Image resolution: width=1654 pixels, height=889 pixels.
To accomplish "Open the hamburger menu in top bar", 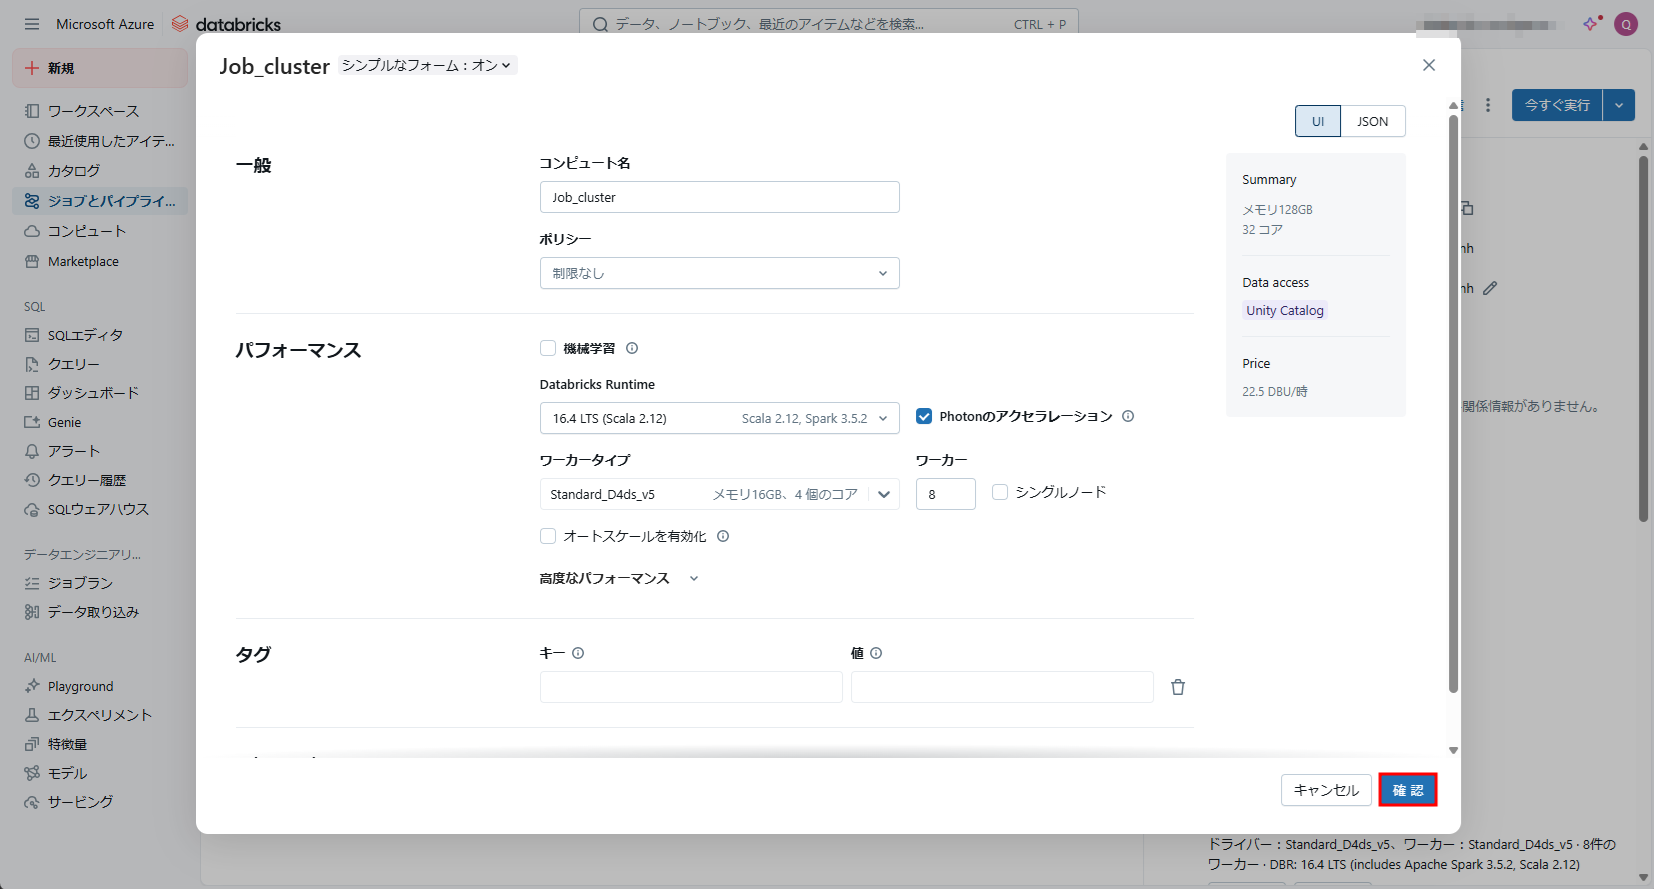I will pyautogui.click(x=32, y=24).
